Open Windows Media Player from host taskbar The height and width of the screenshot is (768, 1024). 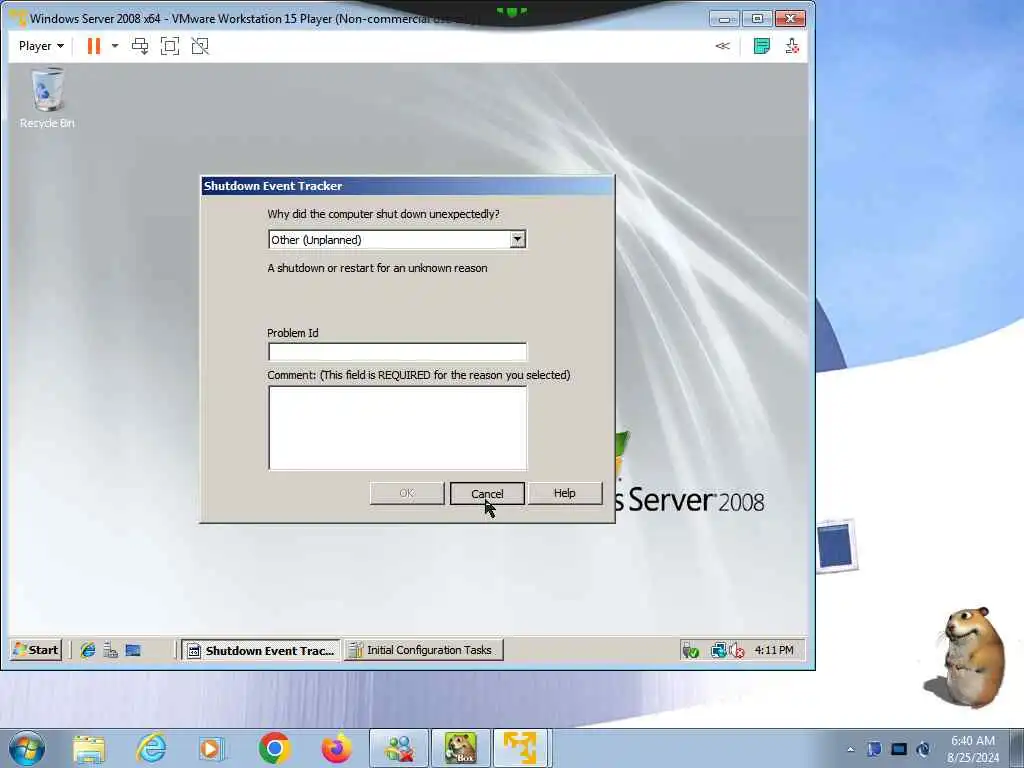point(212,748)
